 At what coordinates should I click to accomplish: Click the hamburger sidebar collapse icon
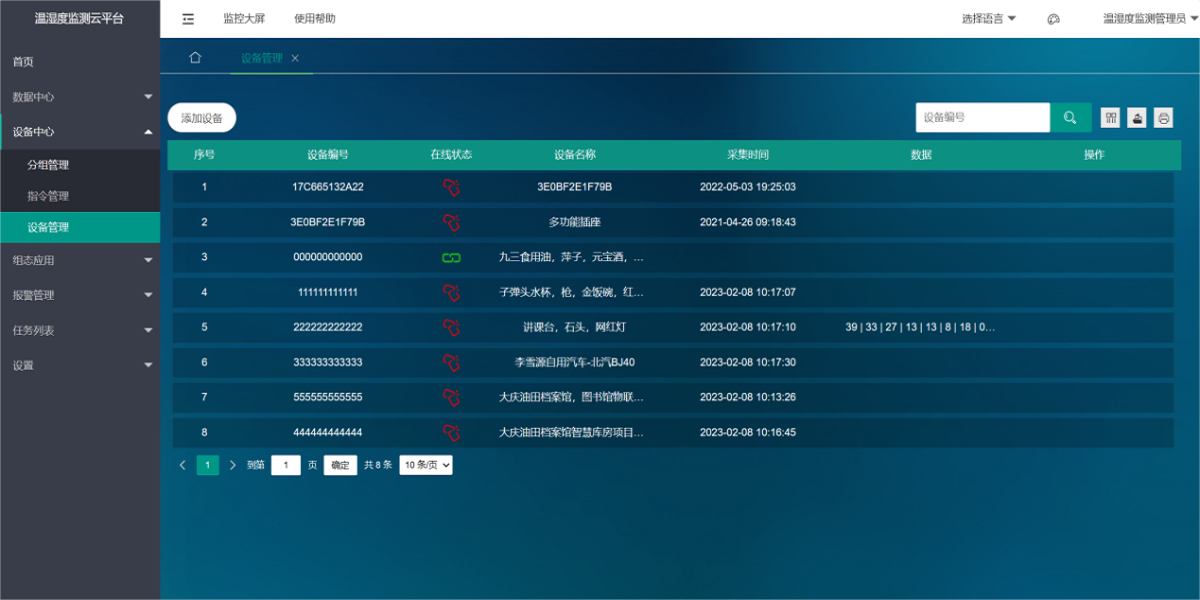[x=187, y=18]
